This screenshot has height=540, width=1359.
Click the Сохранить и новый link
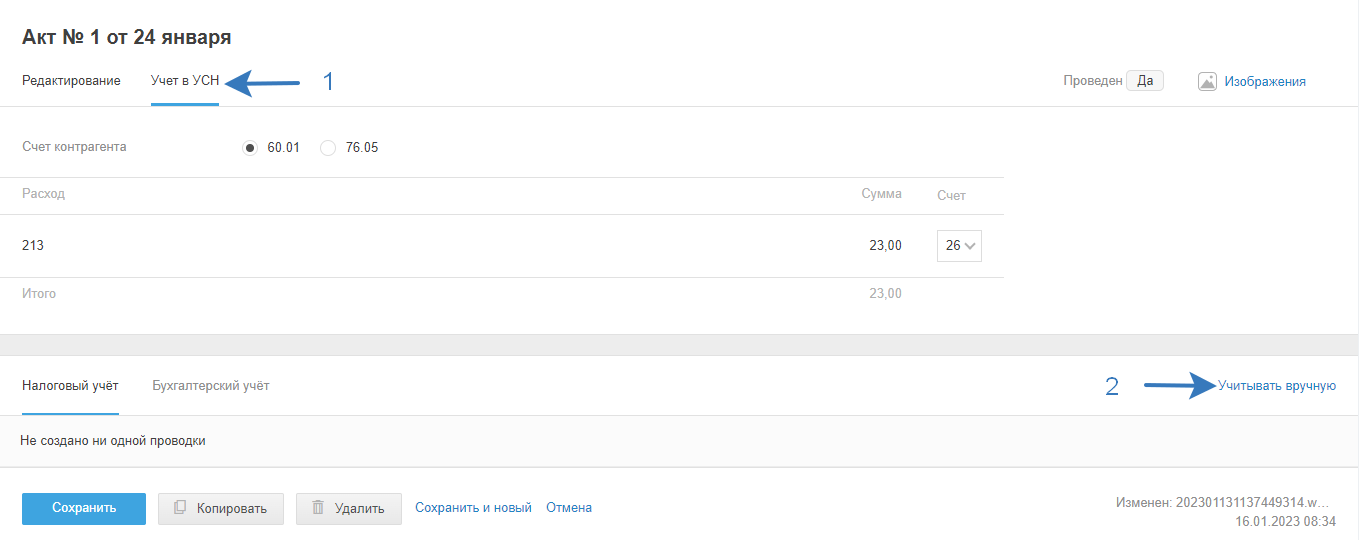[x=473, y=508]
